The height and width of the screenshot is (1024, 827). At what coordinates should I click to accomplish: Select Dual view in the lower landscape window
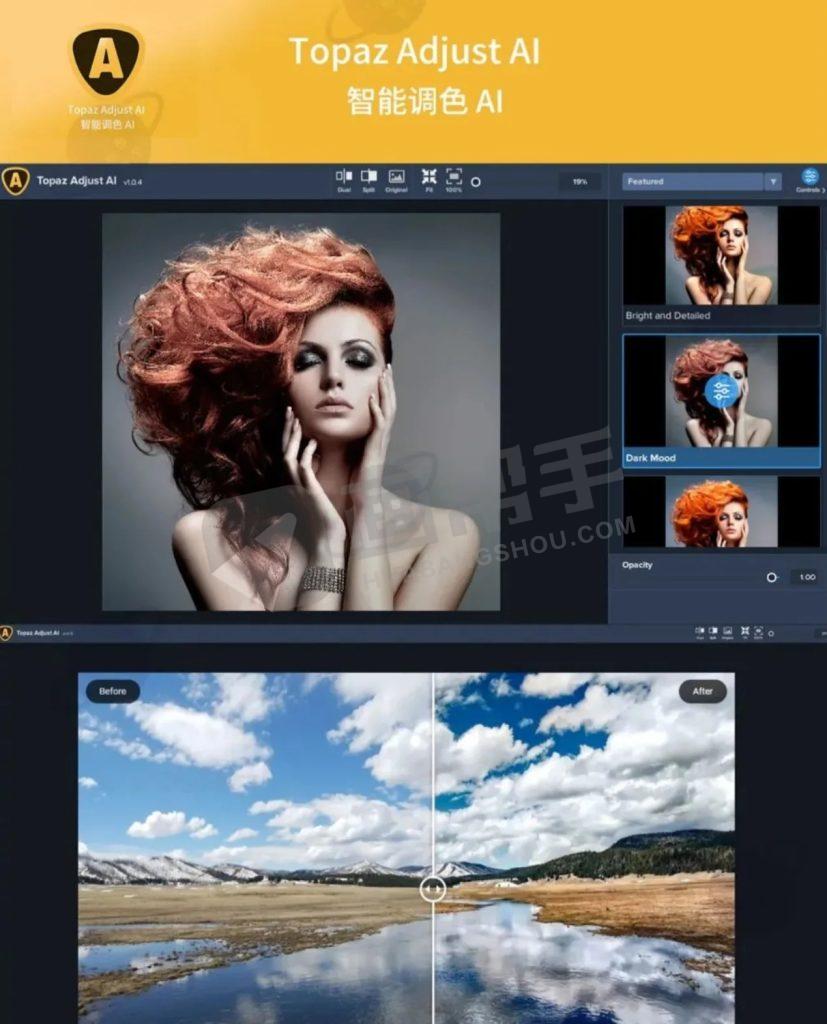tap(700, 632)
